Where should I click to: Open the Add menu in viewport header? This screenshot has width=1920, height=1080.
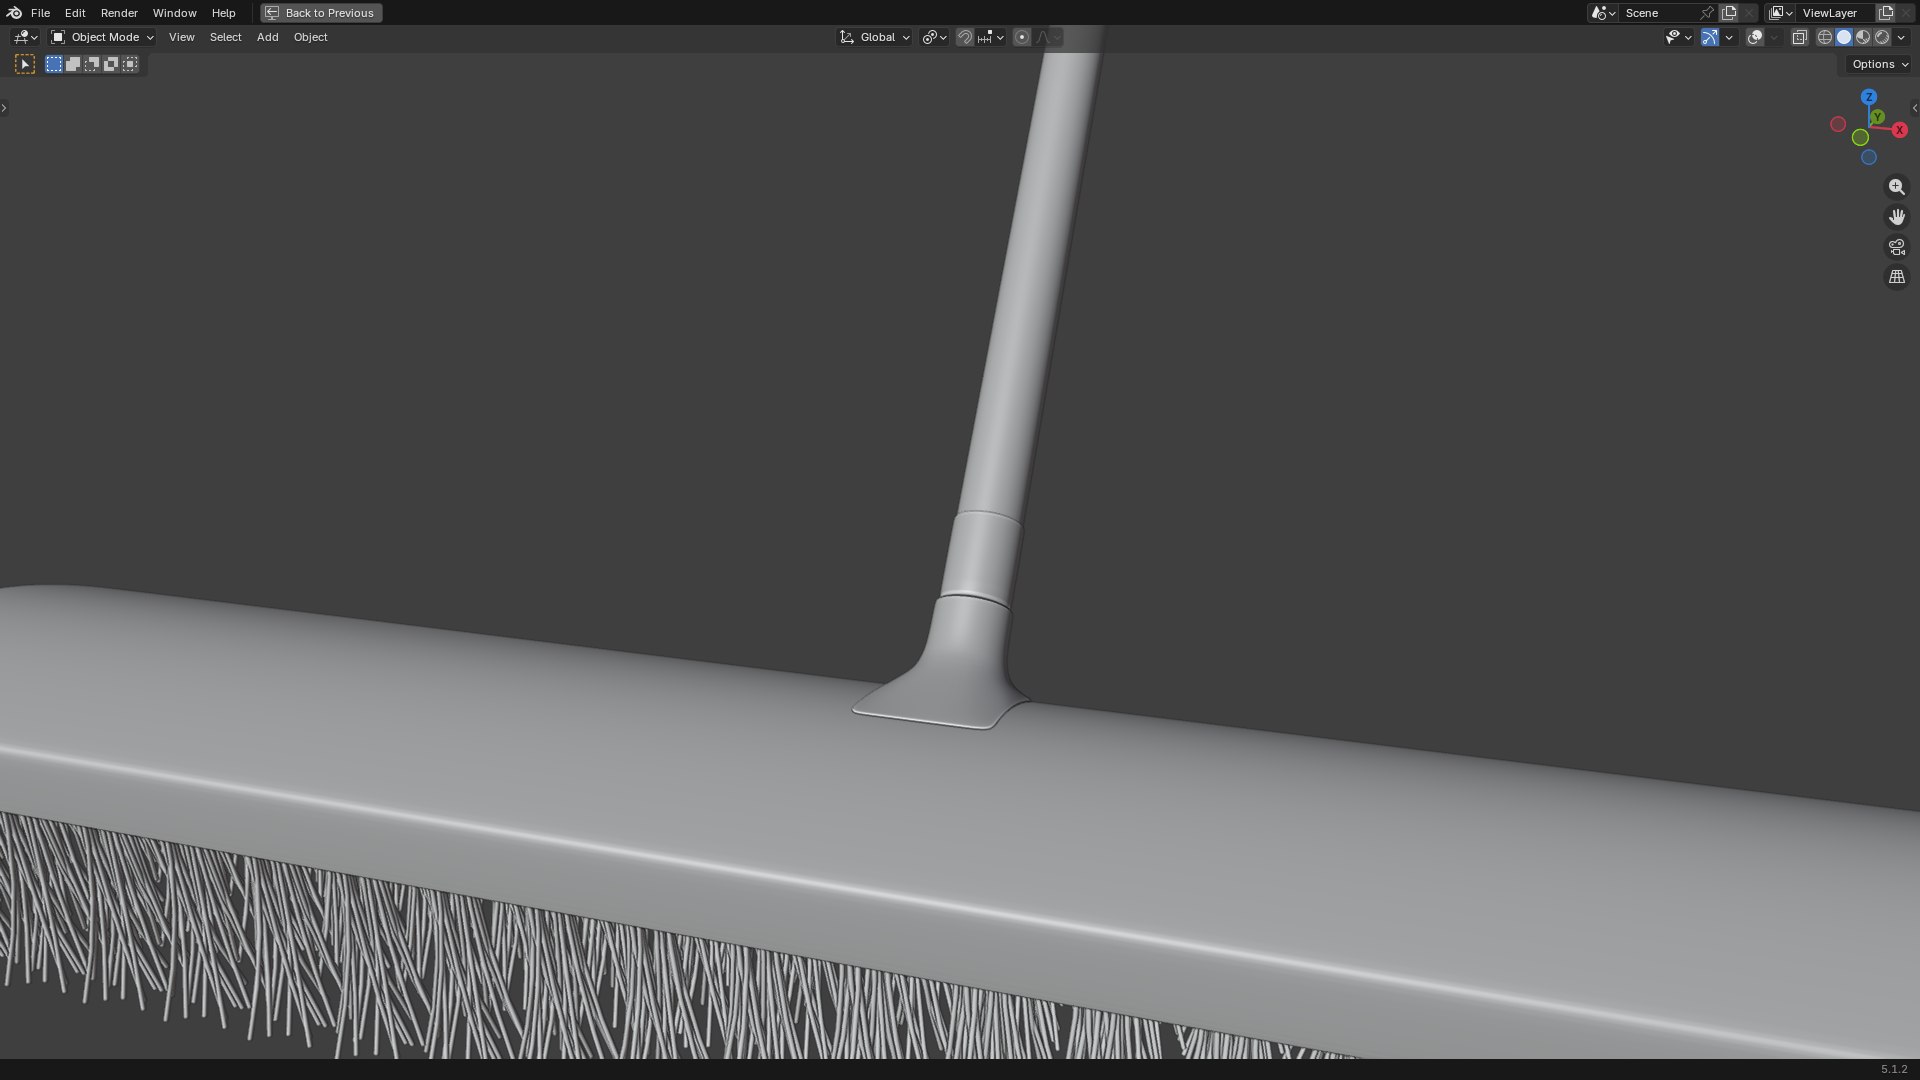267,37
